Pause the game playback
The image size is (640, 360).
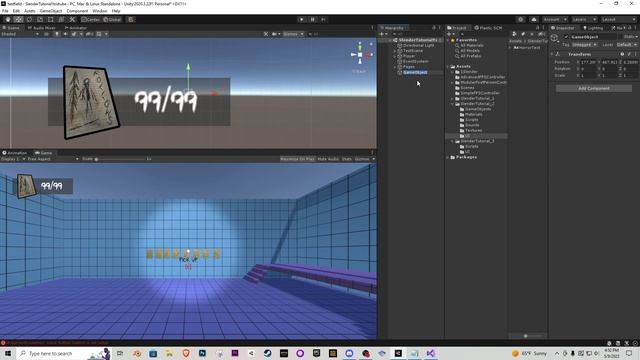click(x=313, y=19)
